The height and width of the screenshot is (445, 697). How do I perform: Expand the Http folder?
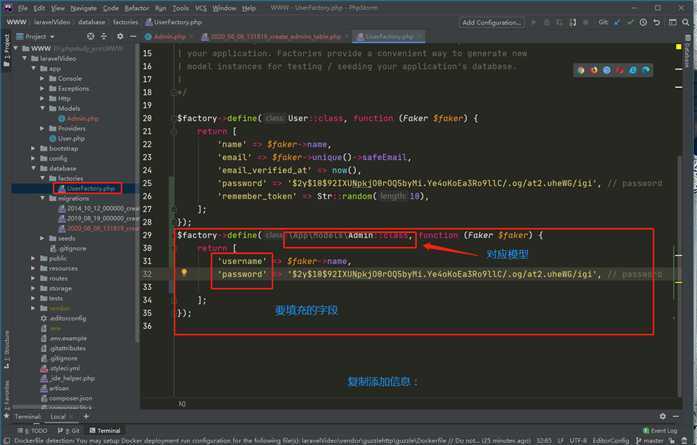(x=42, y=98)
